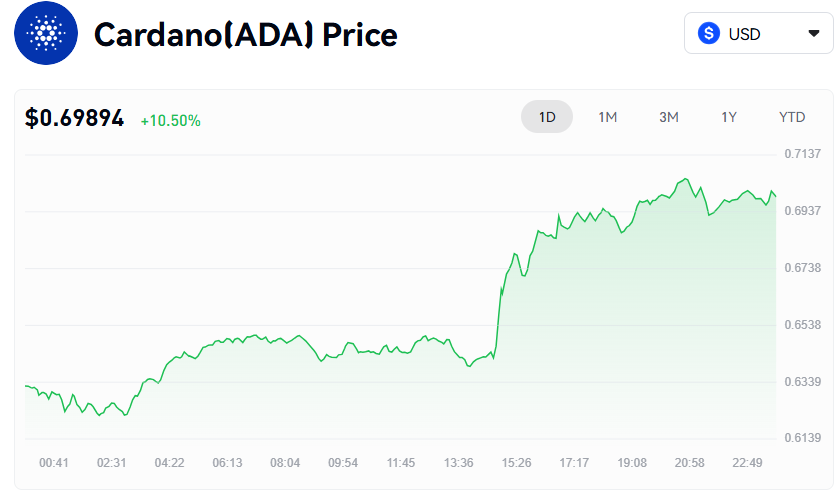Click the 0.6139 price axis label
Image resolution: width=836 pixels, height=497 pixels.
802,438
